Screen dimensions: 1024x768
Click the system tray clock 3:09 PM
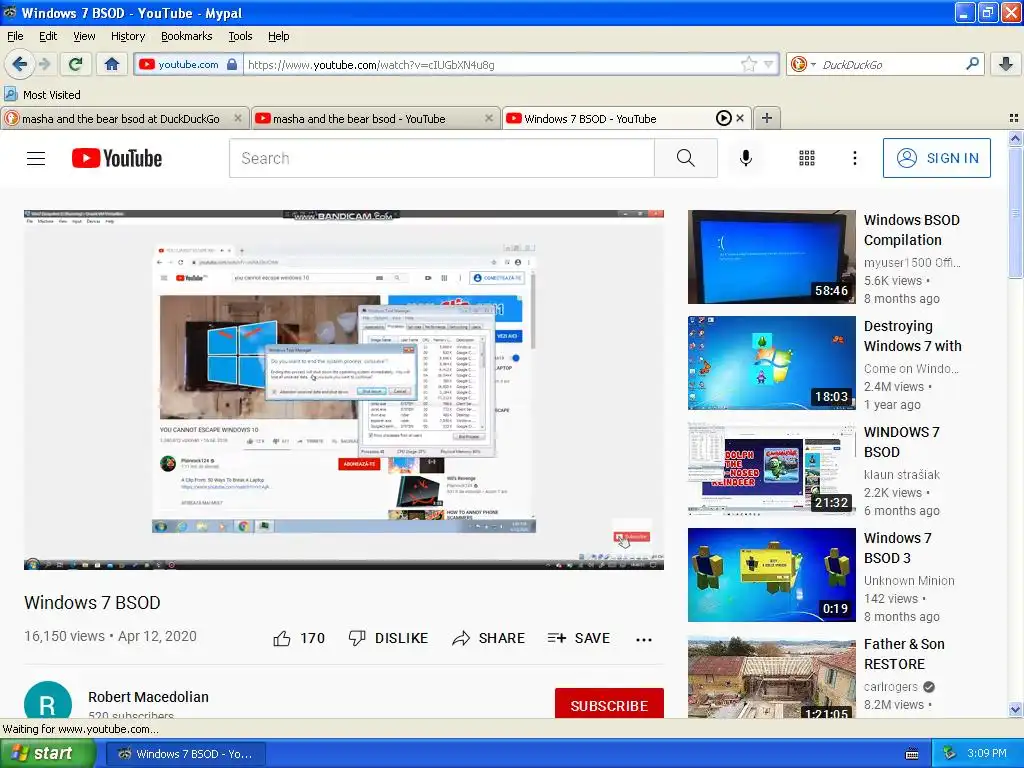[987, 753]
